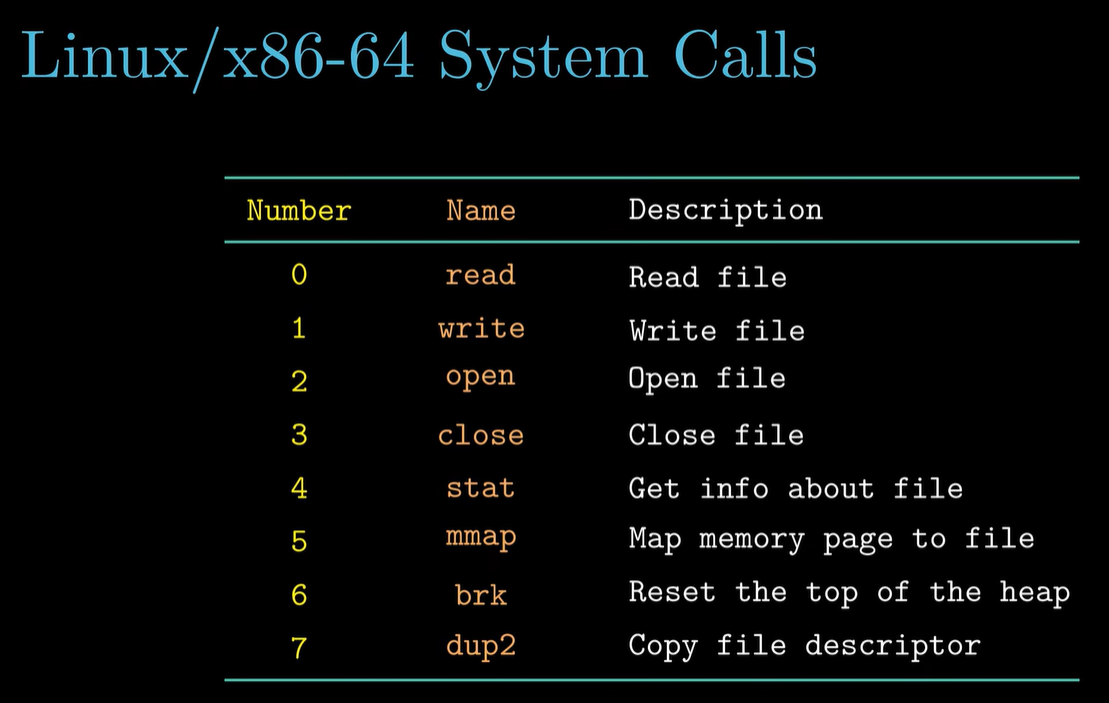The image size is (1109, 703).
Task: Select the "close" syscall name
Action: coord(481,435)
